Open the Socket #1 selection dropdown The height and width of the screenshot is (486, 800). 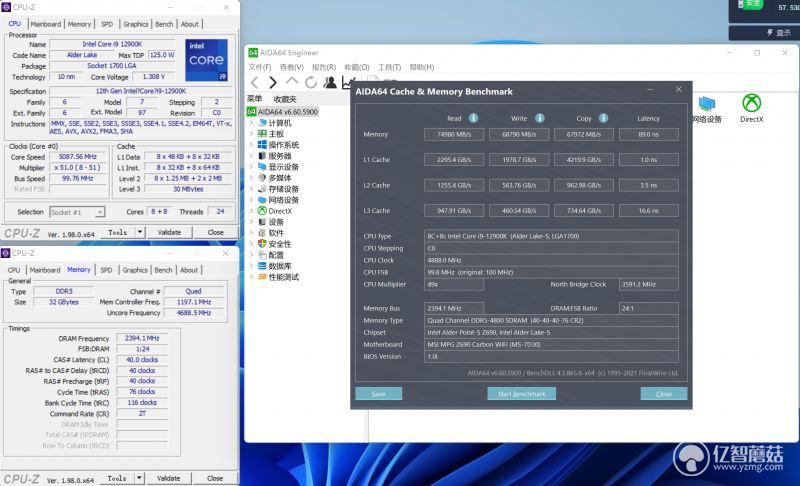pyautogui.click(x=77, y=212)
